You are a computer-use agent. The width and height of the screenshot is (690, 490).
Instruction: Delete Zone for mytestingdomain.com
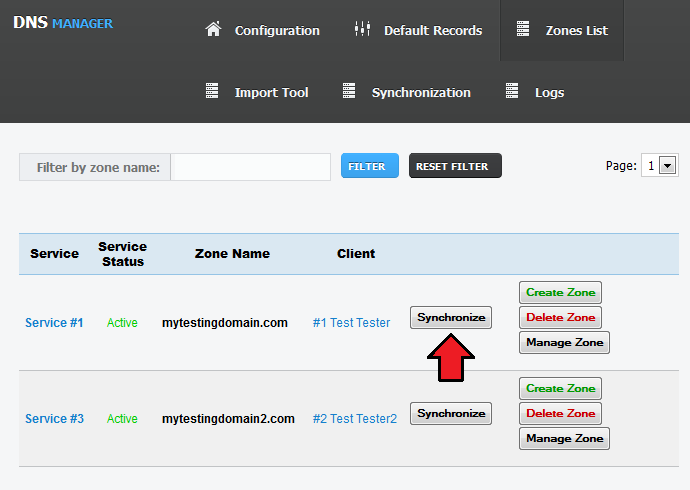[x=560, y=317]
